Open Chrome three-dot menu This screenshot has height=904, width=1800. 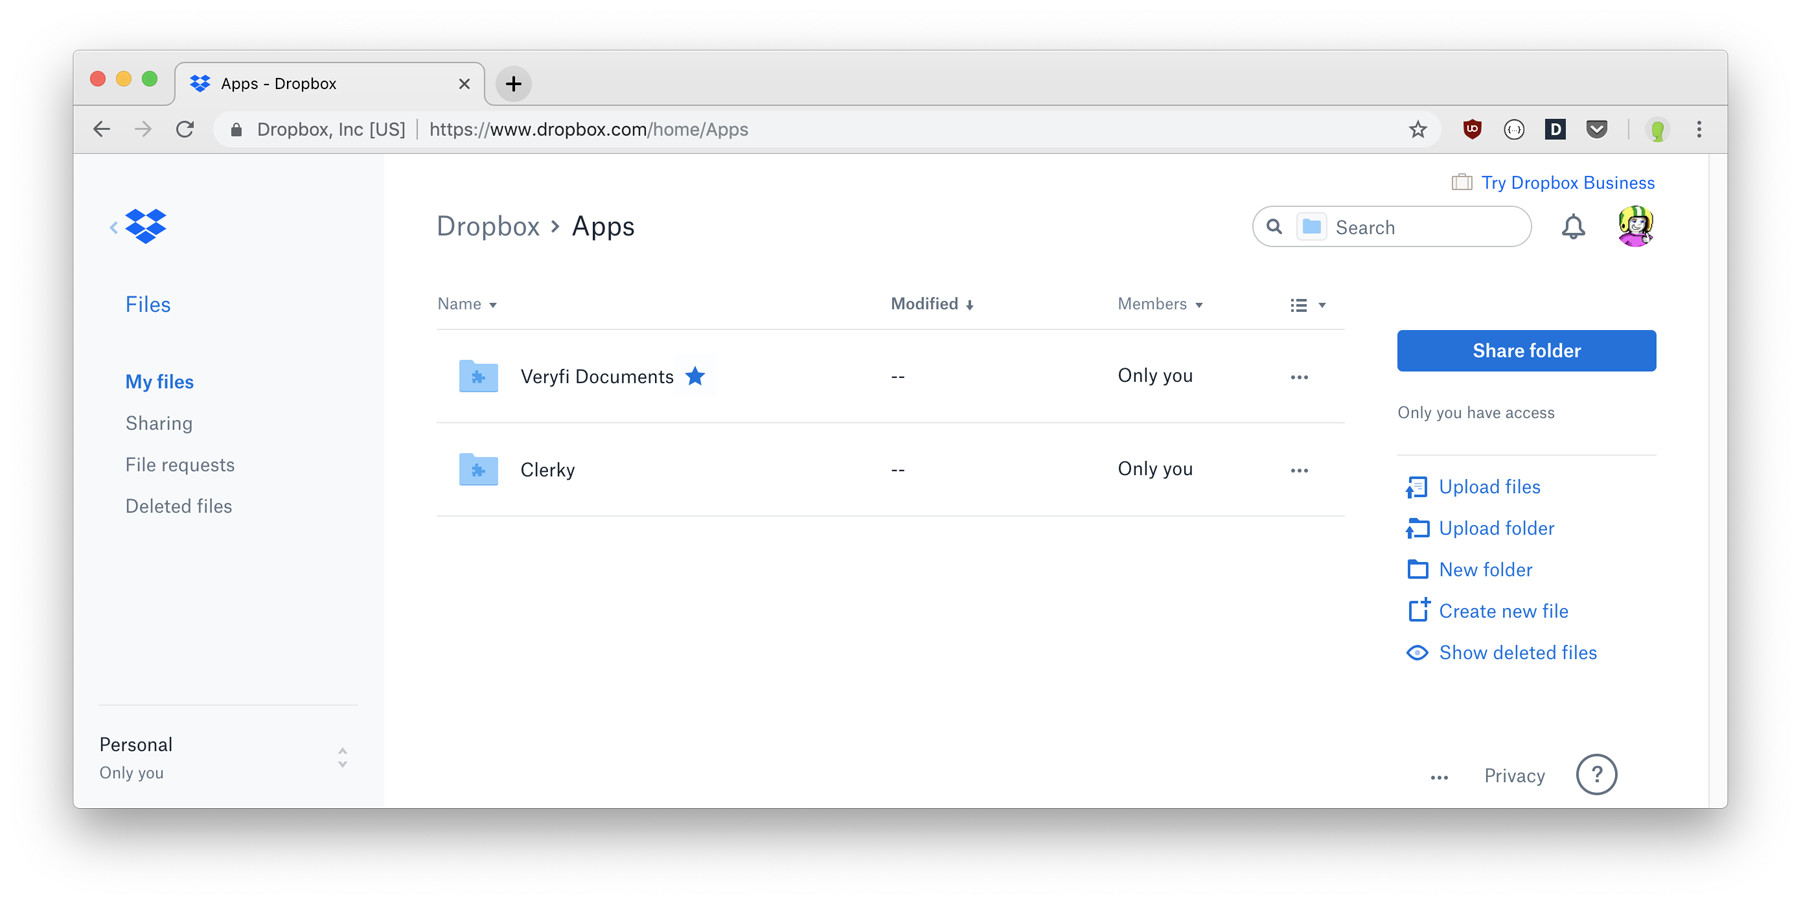pos(1699,129)
